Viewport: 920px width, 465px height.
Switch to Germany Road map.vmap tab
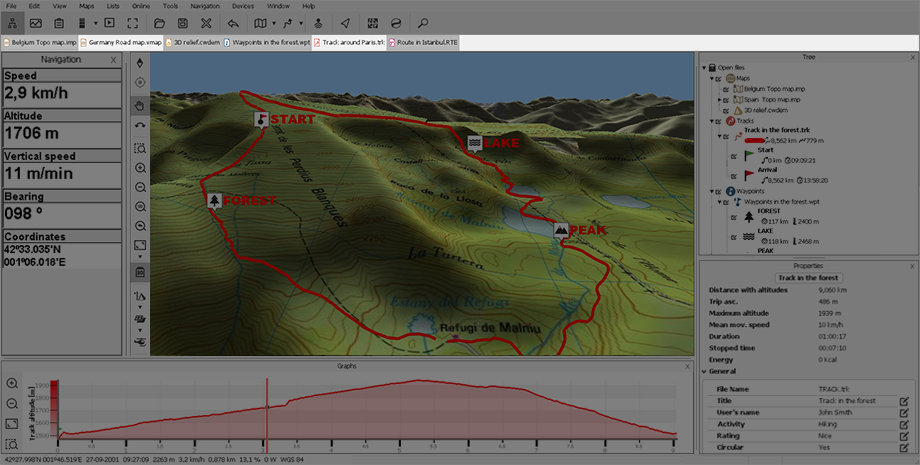[121, 43]
